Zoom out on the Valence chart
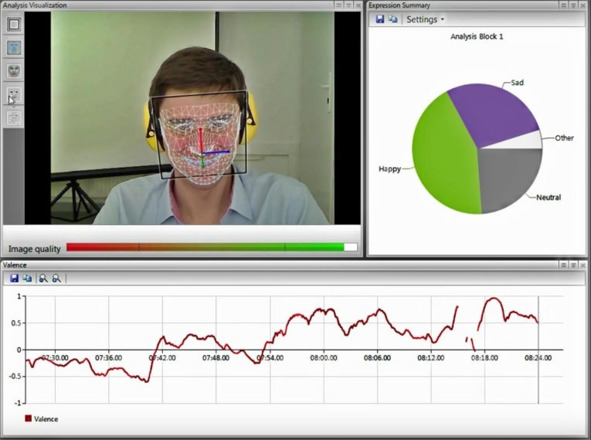Viewport: 591px width, 440px height. click(x=57, y=279)
